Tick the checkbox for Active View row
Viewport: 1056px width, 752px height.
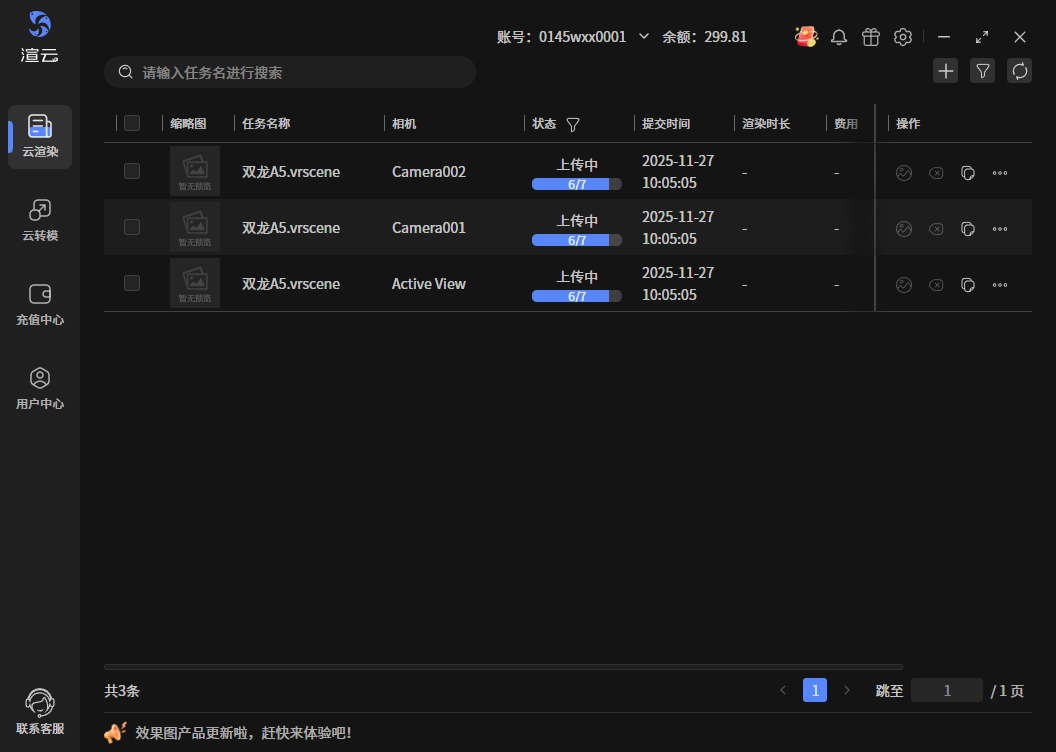coord(132,283)
